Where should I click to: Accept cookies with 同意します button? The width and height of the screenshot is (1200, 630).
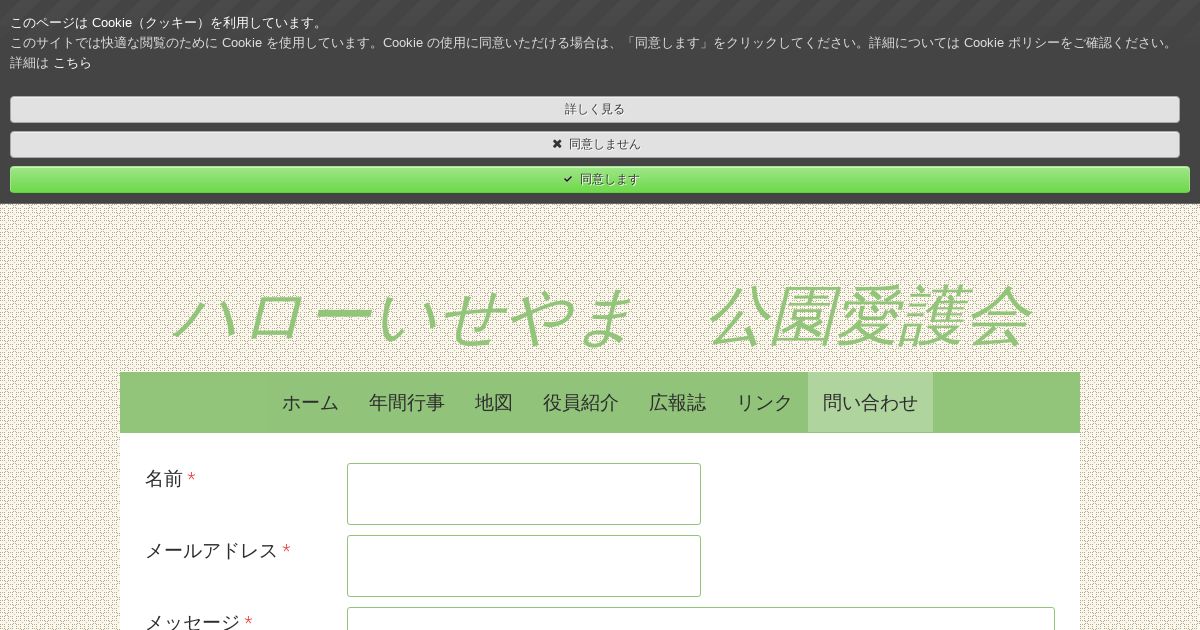[600, 179]
